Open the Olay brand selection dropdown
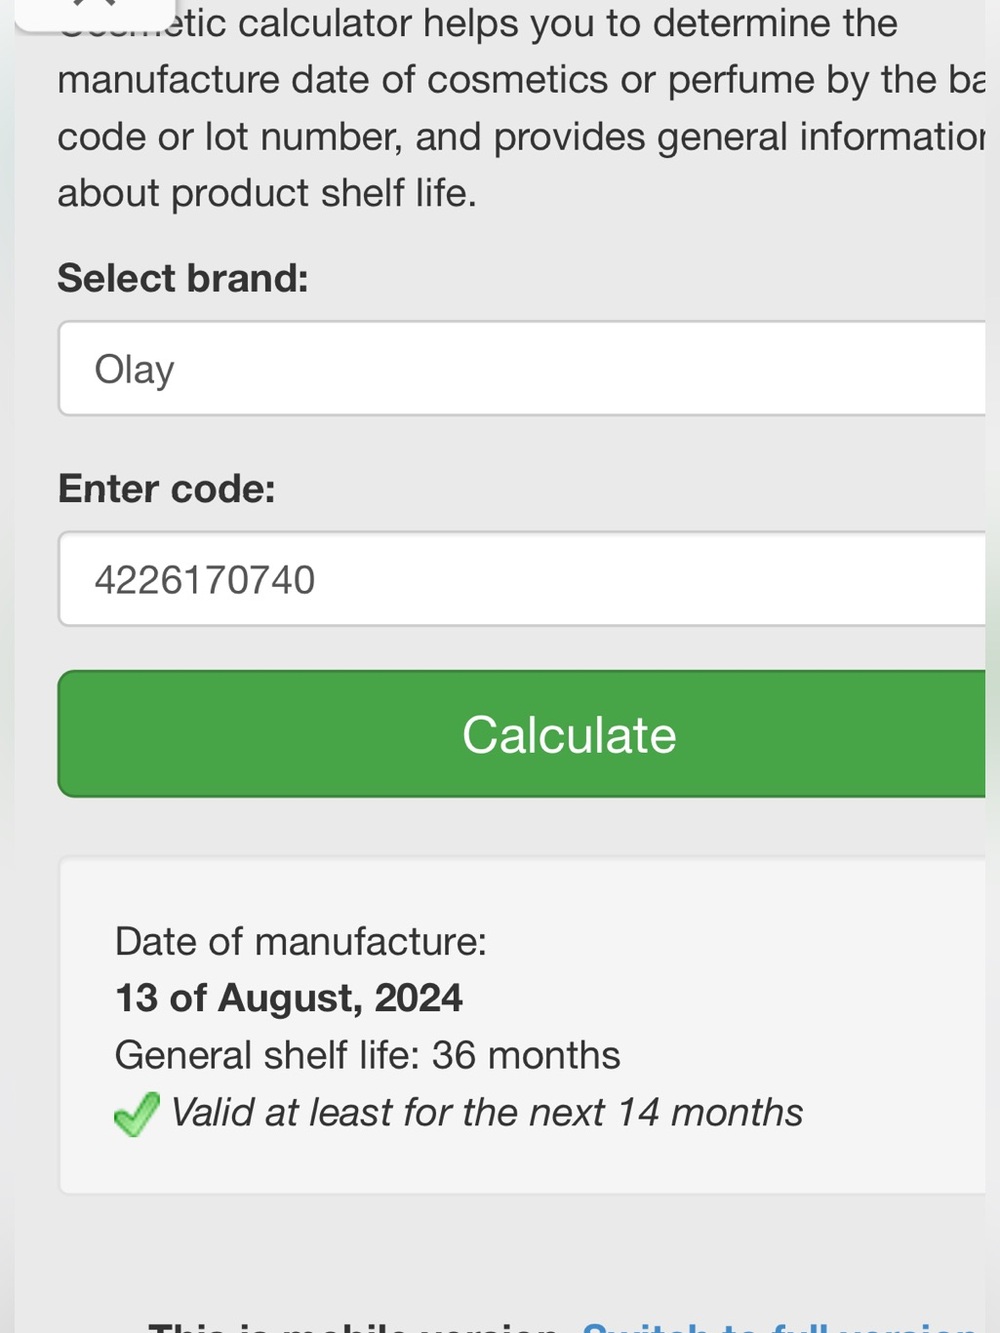The width and height of the screenshot is (1000, 1333). [x=522, y=368]
